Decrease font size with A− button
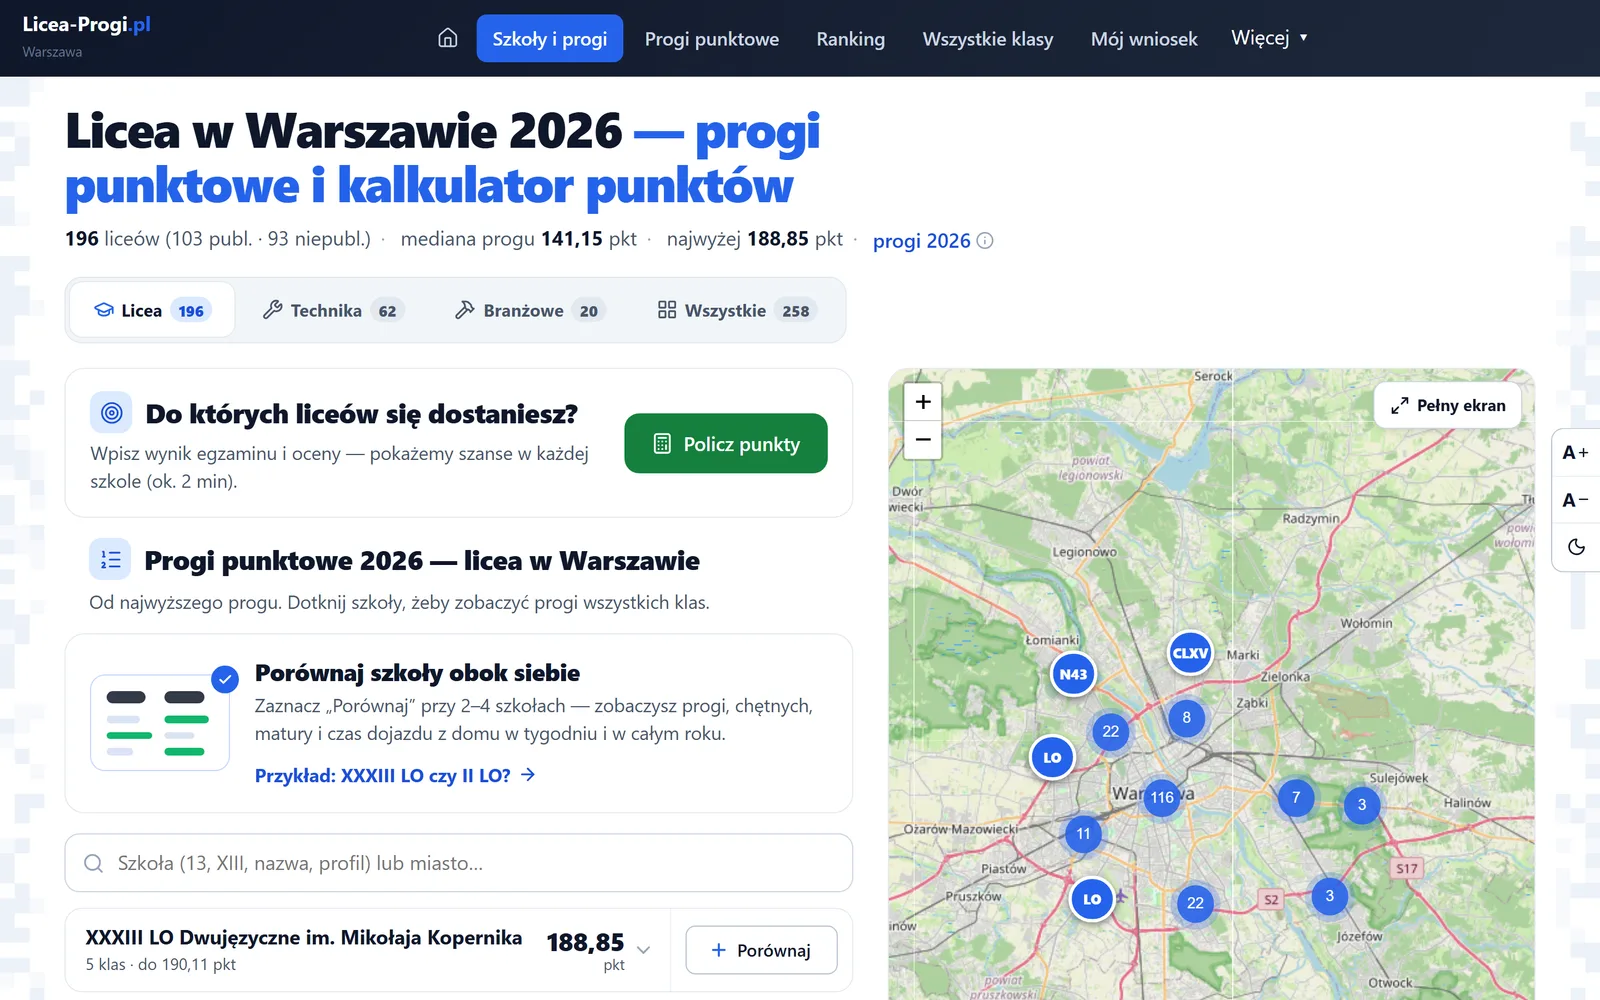The height and width of the screenshot is (1000, 1600). [1576, 500]
